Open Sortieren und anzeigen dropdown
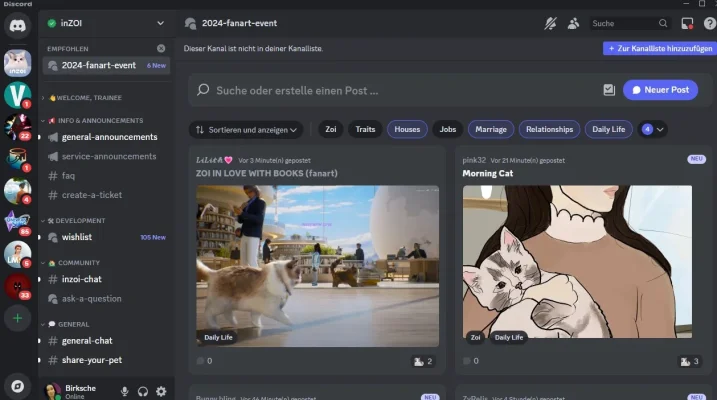 246,130
